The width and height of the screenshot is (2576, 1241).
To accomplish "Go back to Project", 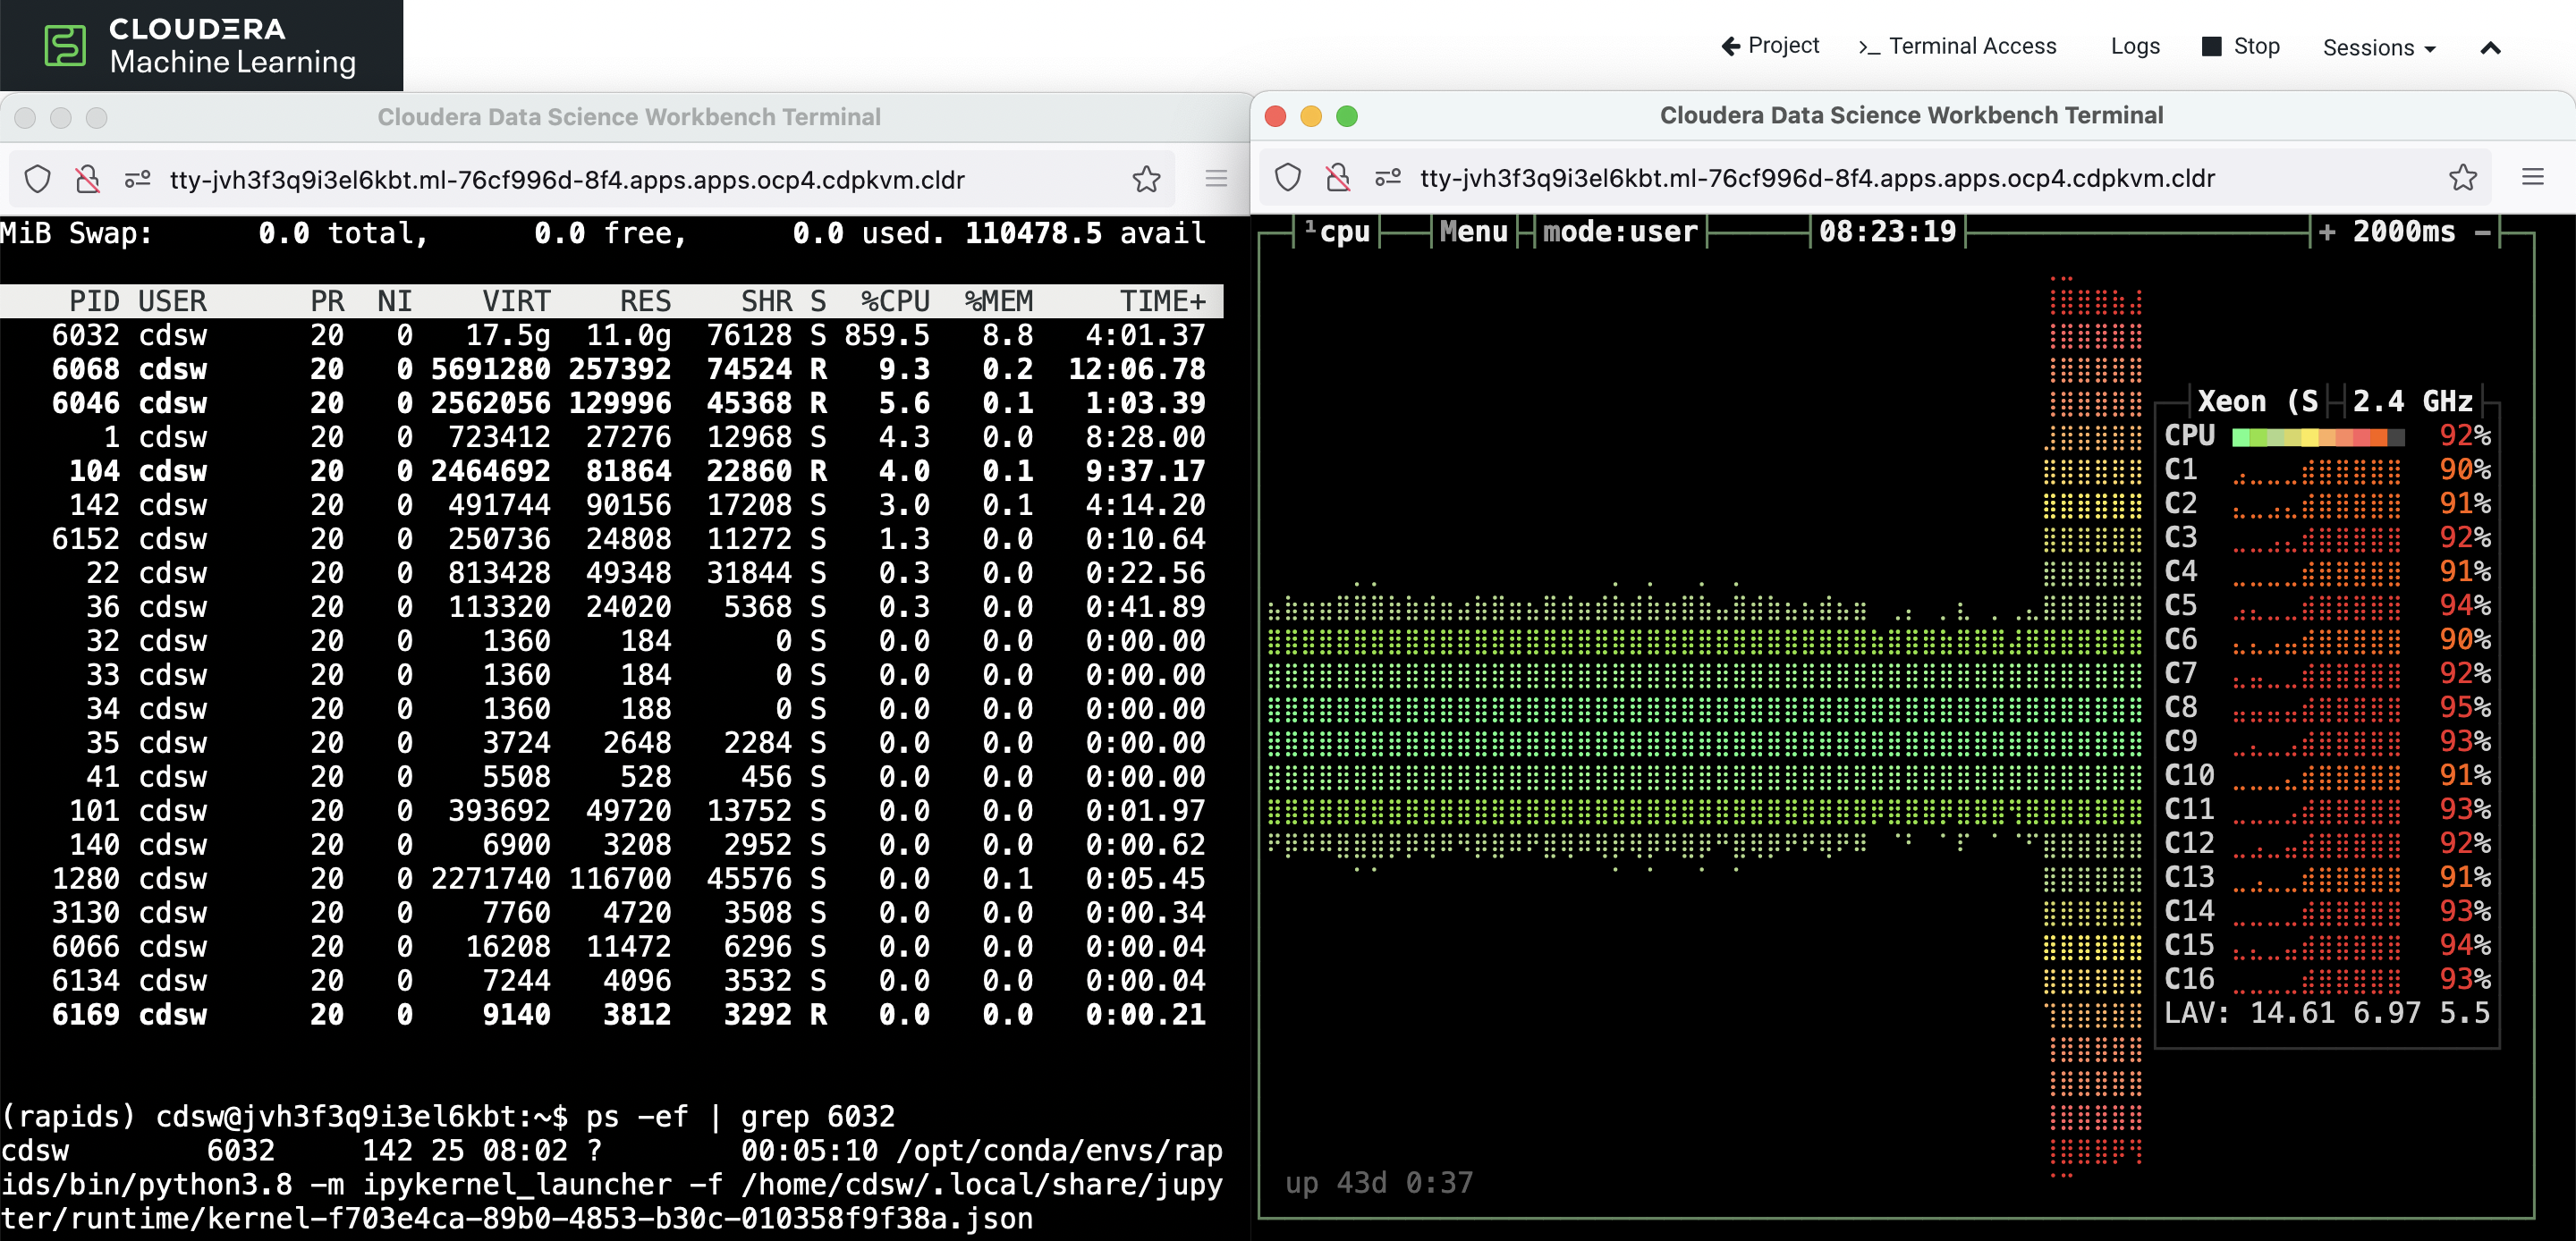I will [1770, 46].
